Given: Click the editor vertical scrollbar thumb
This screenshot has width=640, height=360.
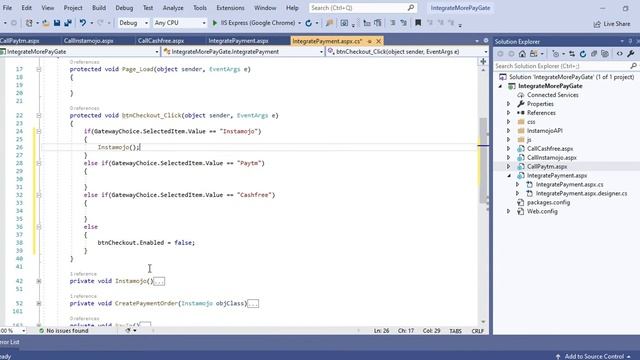Looking at the screenshot, I should 483,159.
